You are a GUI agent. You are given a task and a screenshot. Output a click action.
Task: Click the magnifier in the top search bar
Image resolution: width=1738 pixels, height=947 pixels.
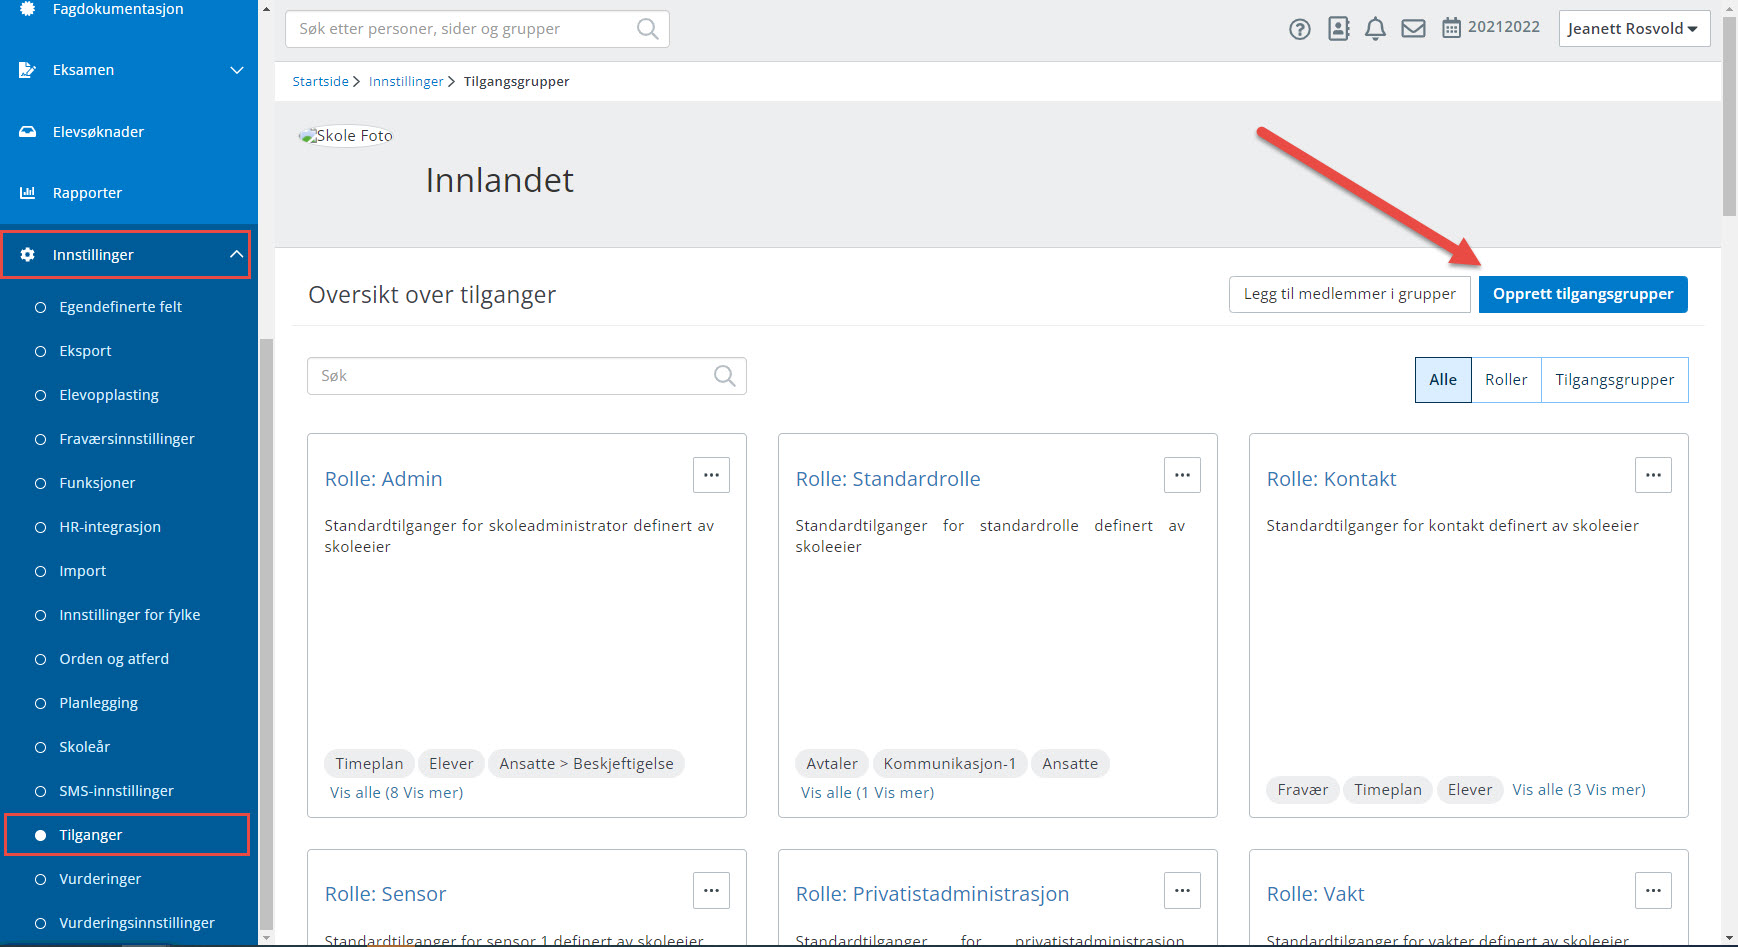click(647, 29)
